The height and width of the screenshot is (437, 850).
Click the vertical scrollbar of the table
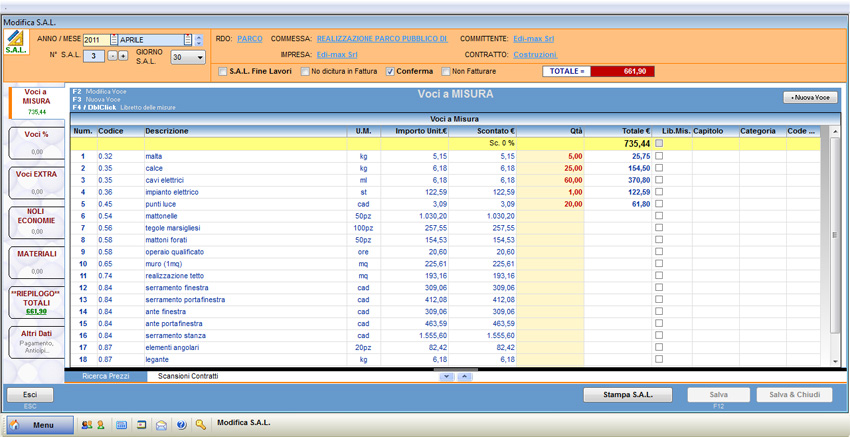click(835, 235)
